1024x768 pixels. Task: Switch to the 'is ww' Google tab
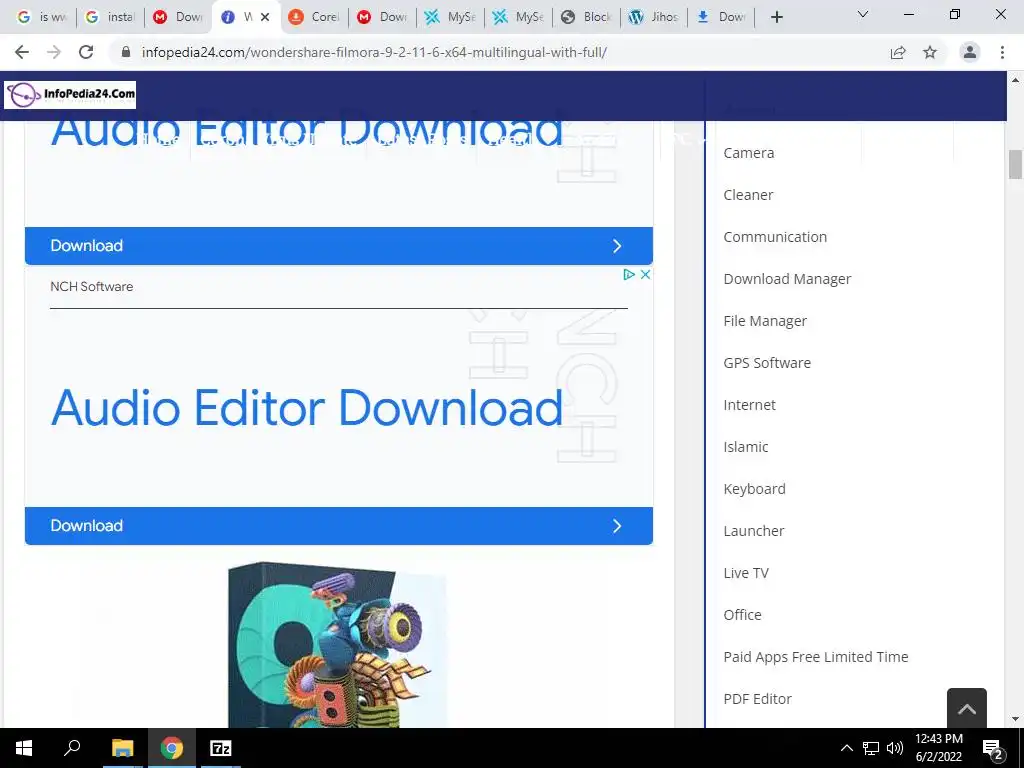tap(41, 18)
